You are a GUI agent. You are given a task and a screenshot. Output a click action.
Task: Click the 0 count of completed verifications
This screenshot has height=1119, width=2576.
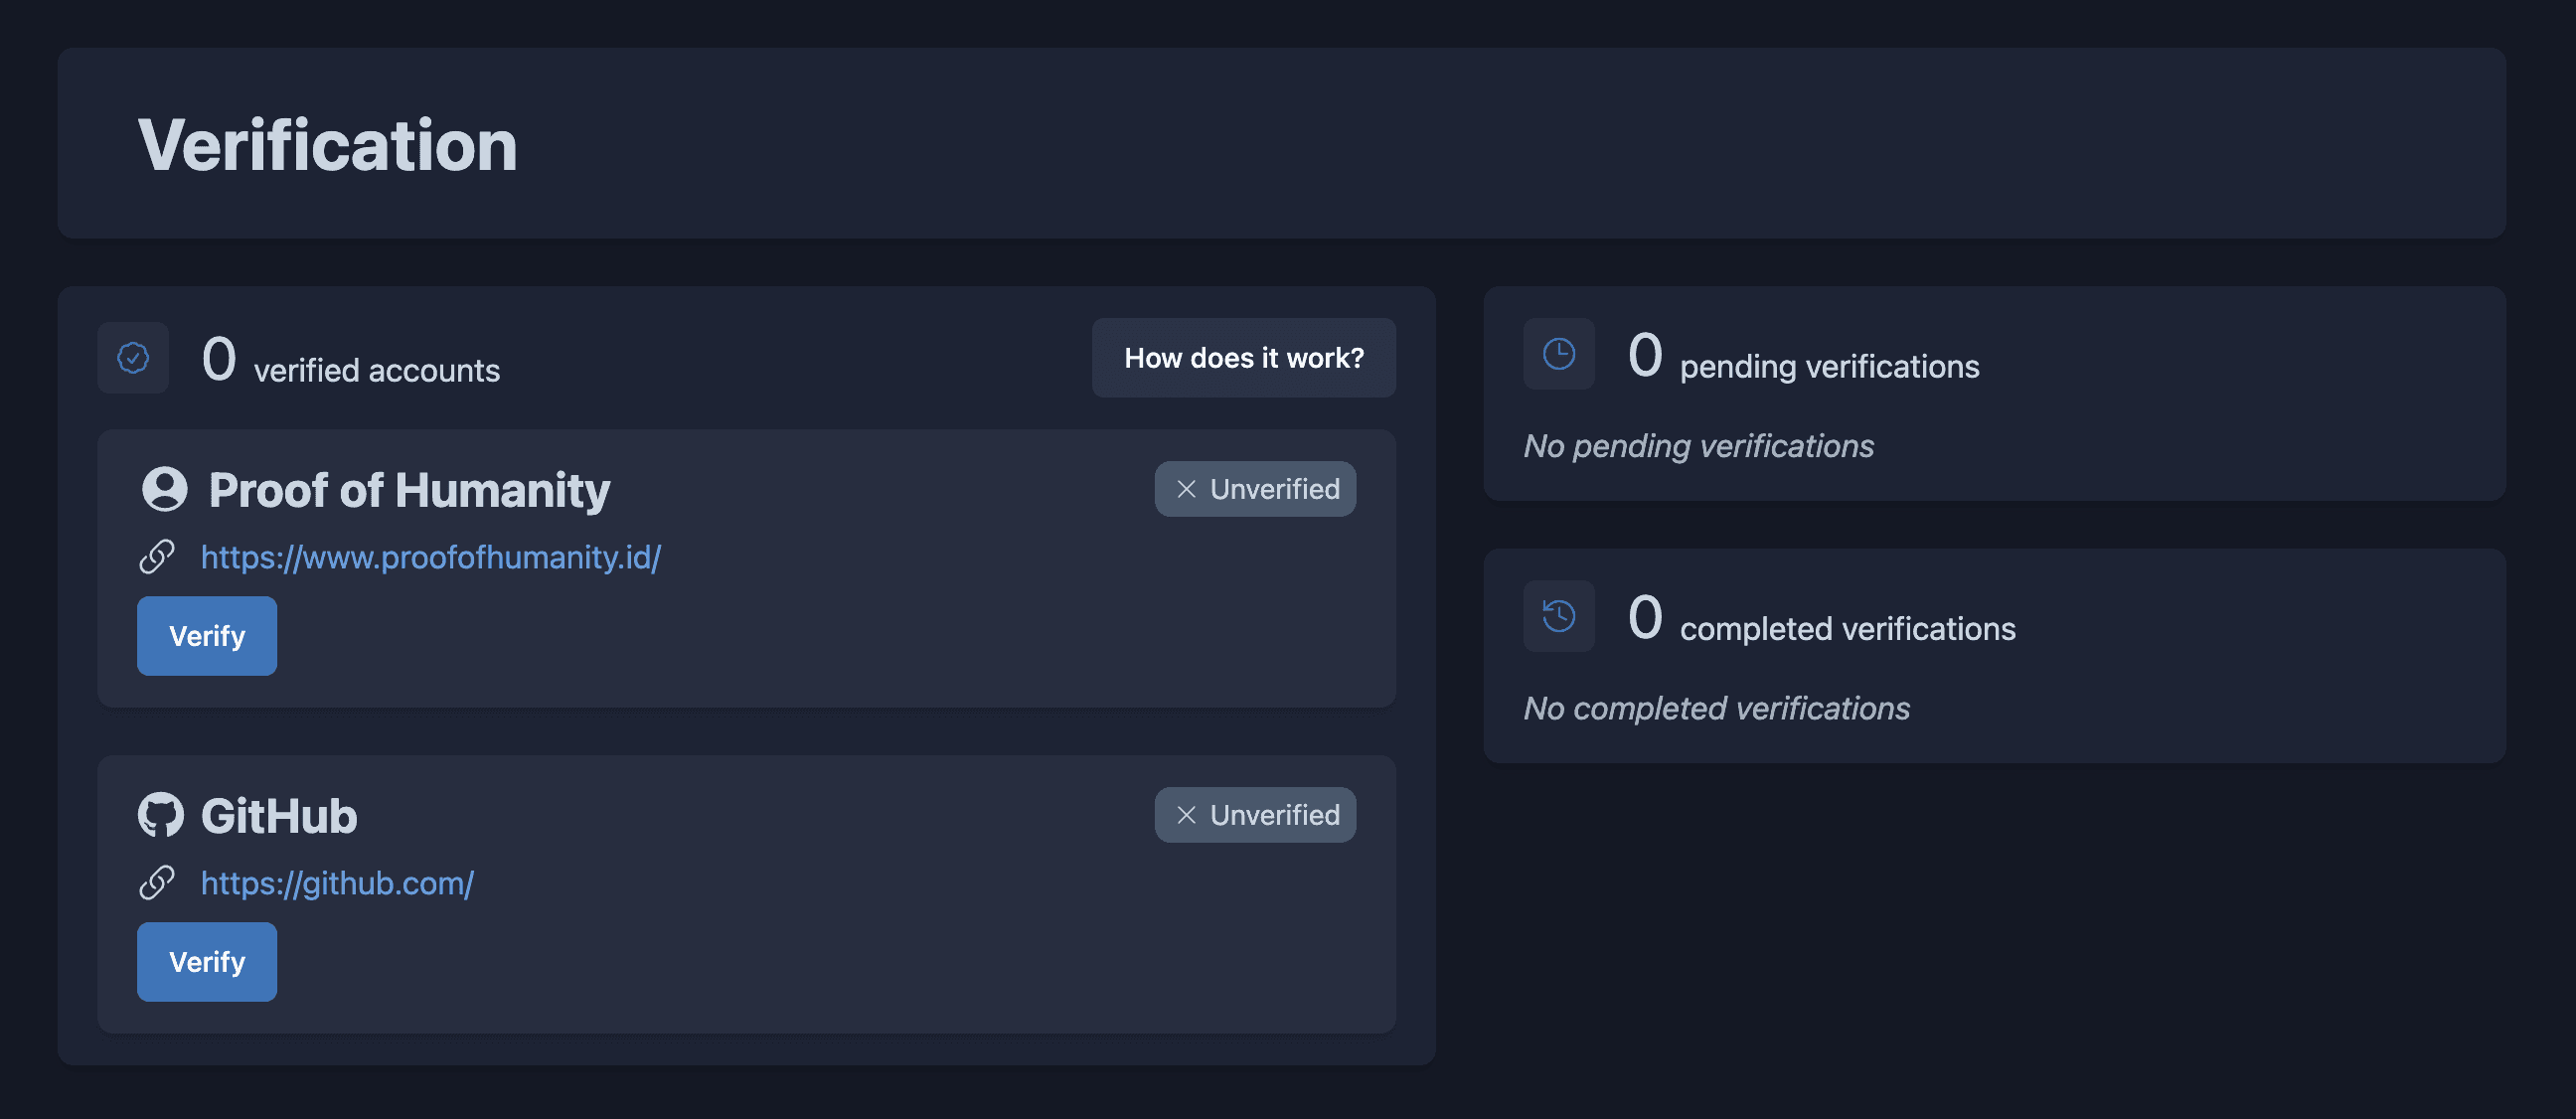coord(1645,616)
